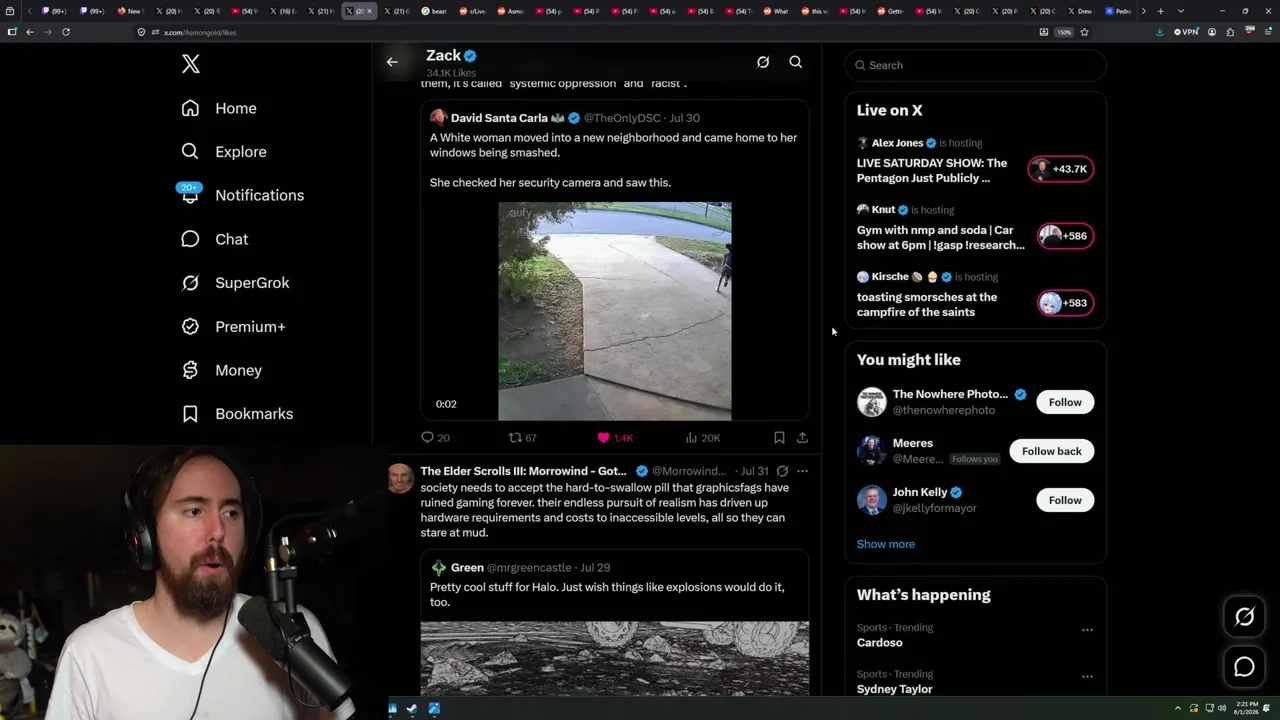Click the +586 listeners badge
The width and height of the screenshot is (1280, 720).
1066,236
